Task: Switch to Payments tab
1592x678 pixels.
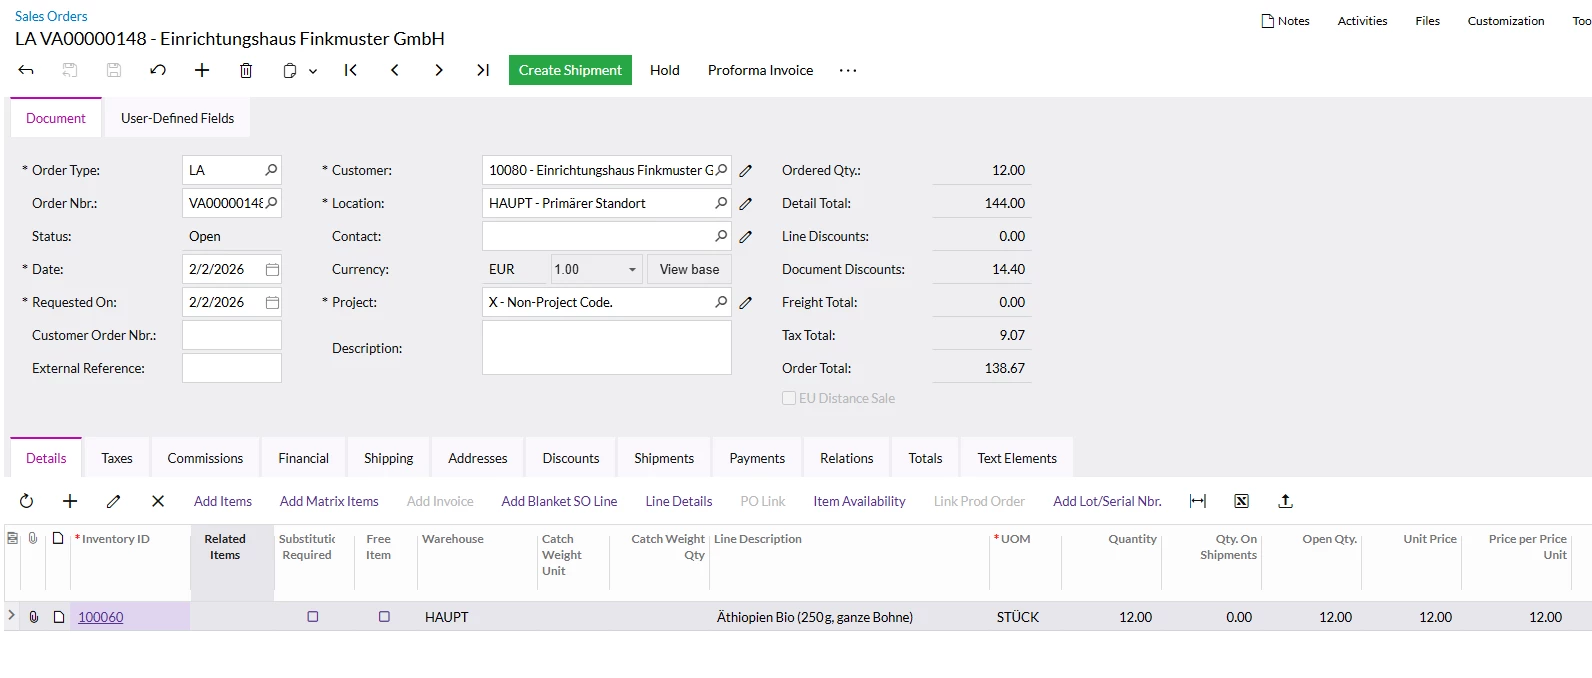Action: 757,458
